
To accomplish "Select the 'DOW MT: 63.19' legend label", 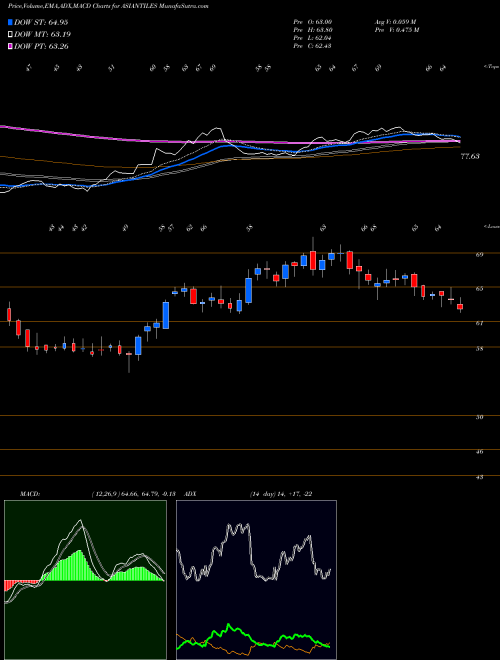I will click(42, 34).
